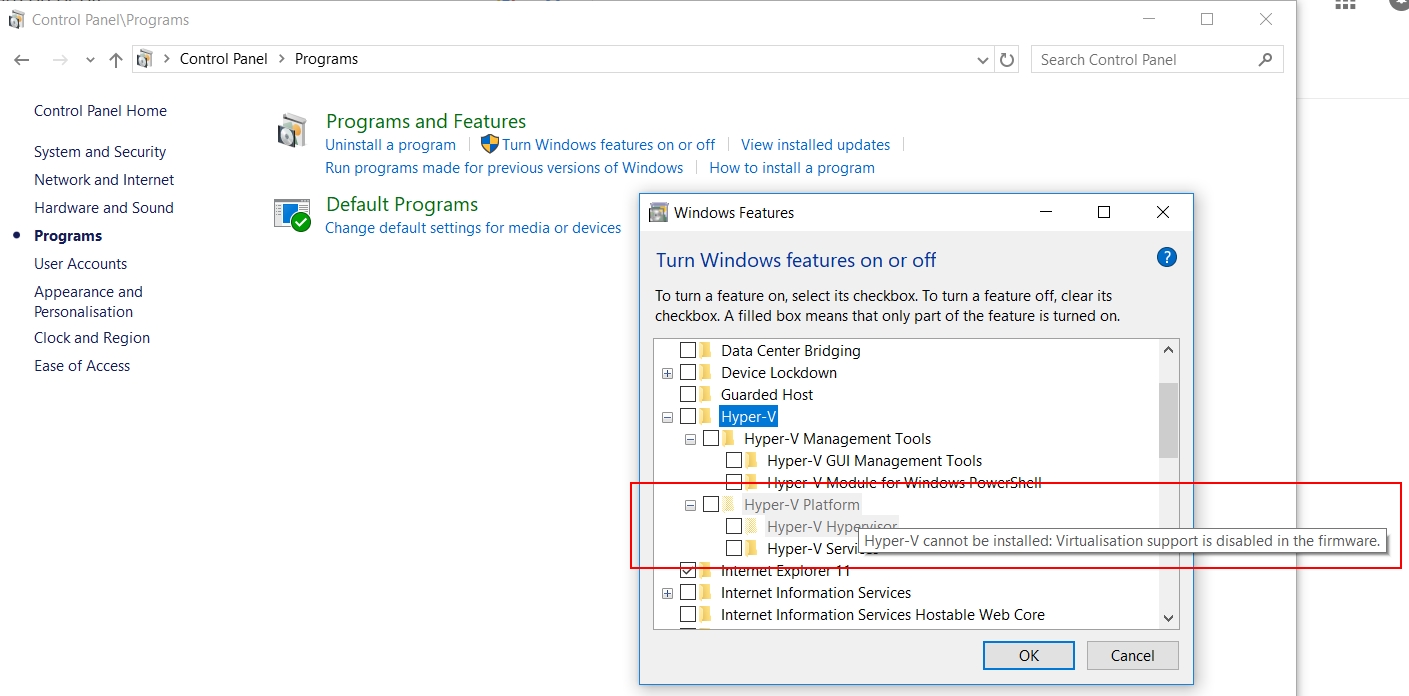Open Hardware and Sound category

[104, 208]
